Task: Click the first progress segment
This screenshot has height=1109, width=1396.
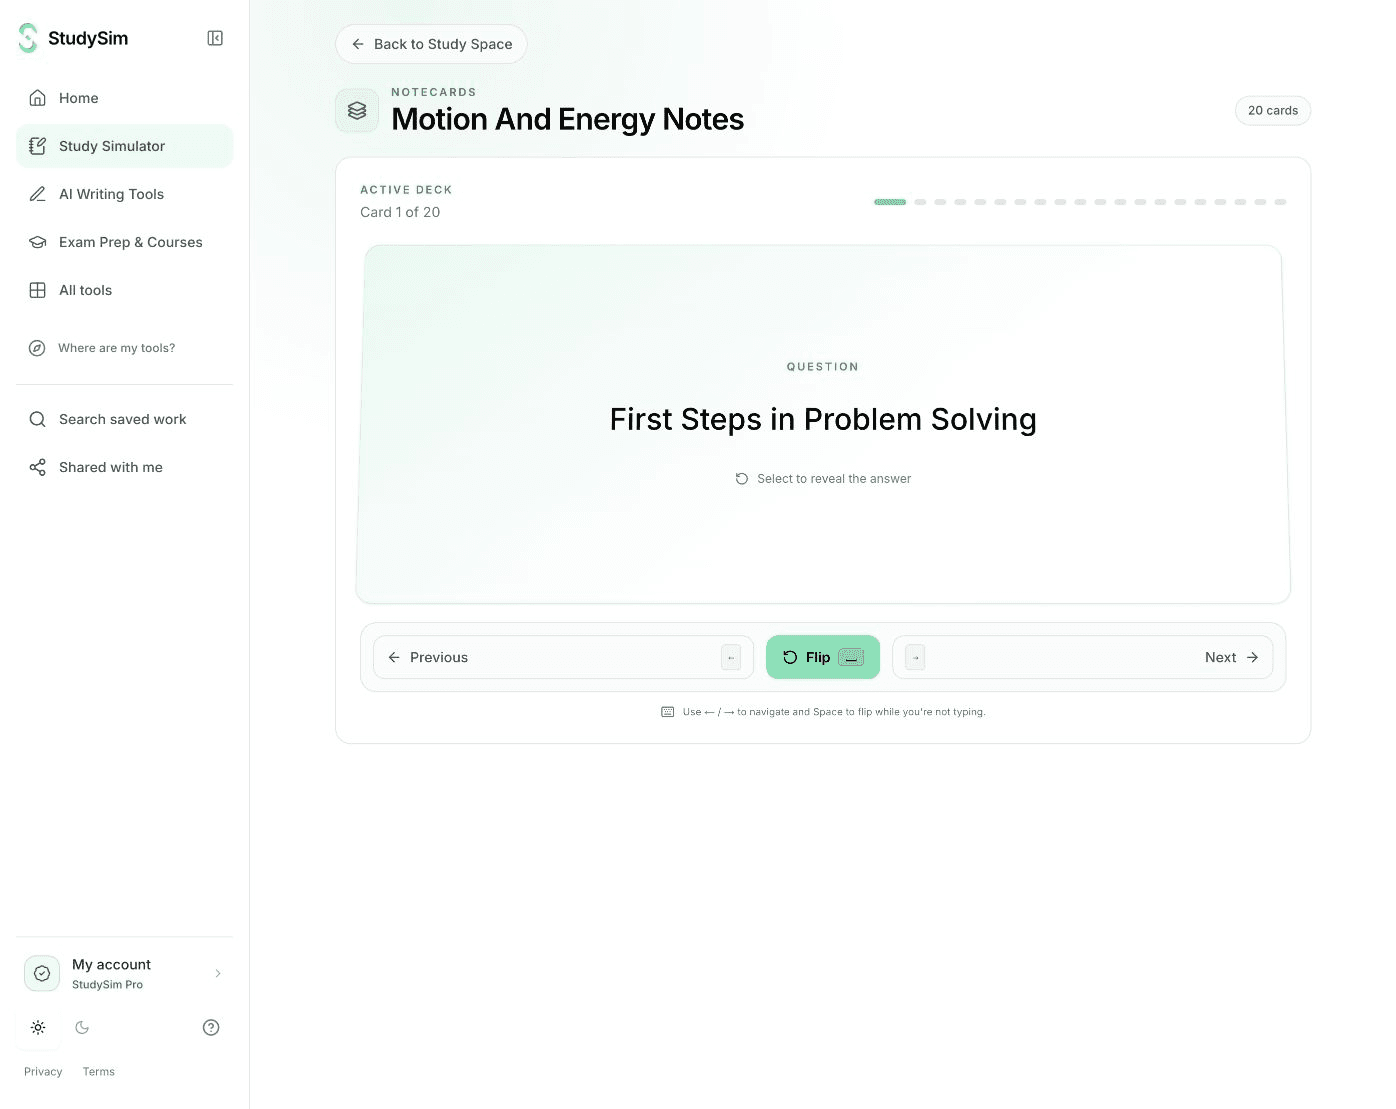Action: point(890,202)
